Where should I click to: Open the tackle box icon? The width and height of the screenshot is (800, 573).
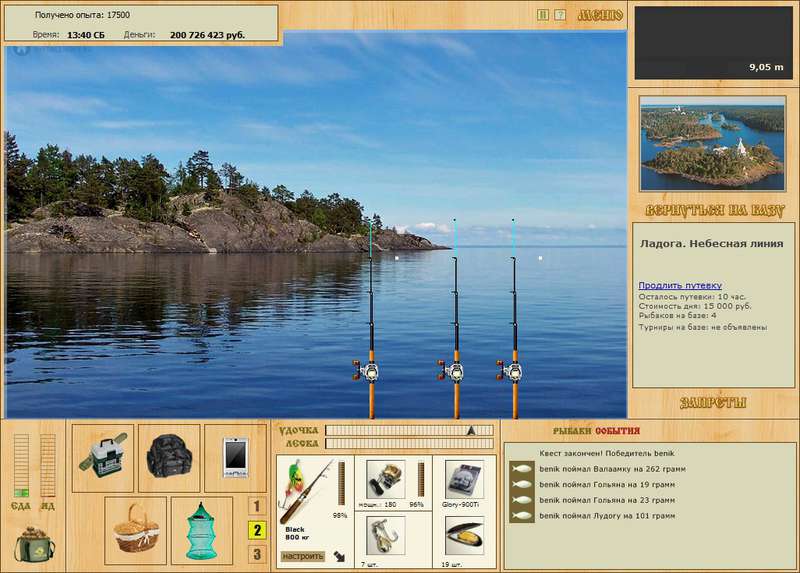[103, 458]
